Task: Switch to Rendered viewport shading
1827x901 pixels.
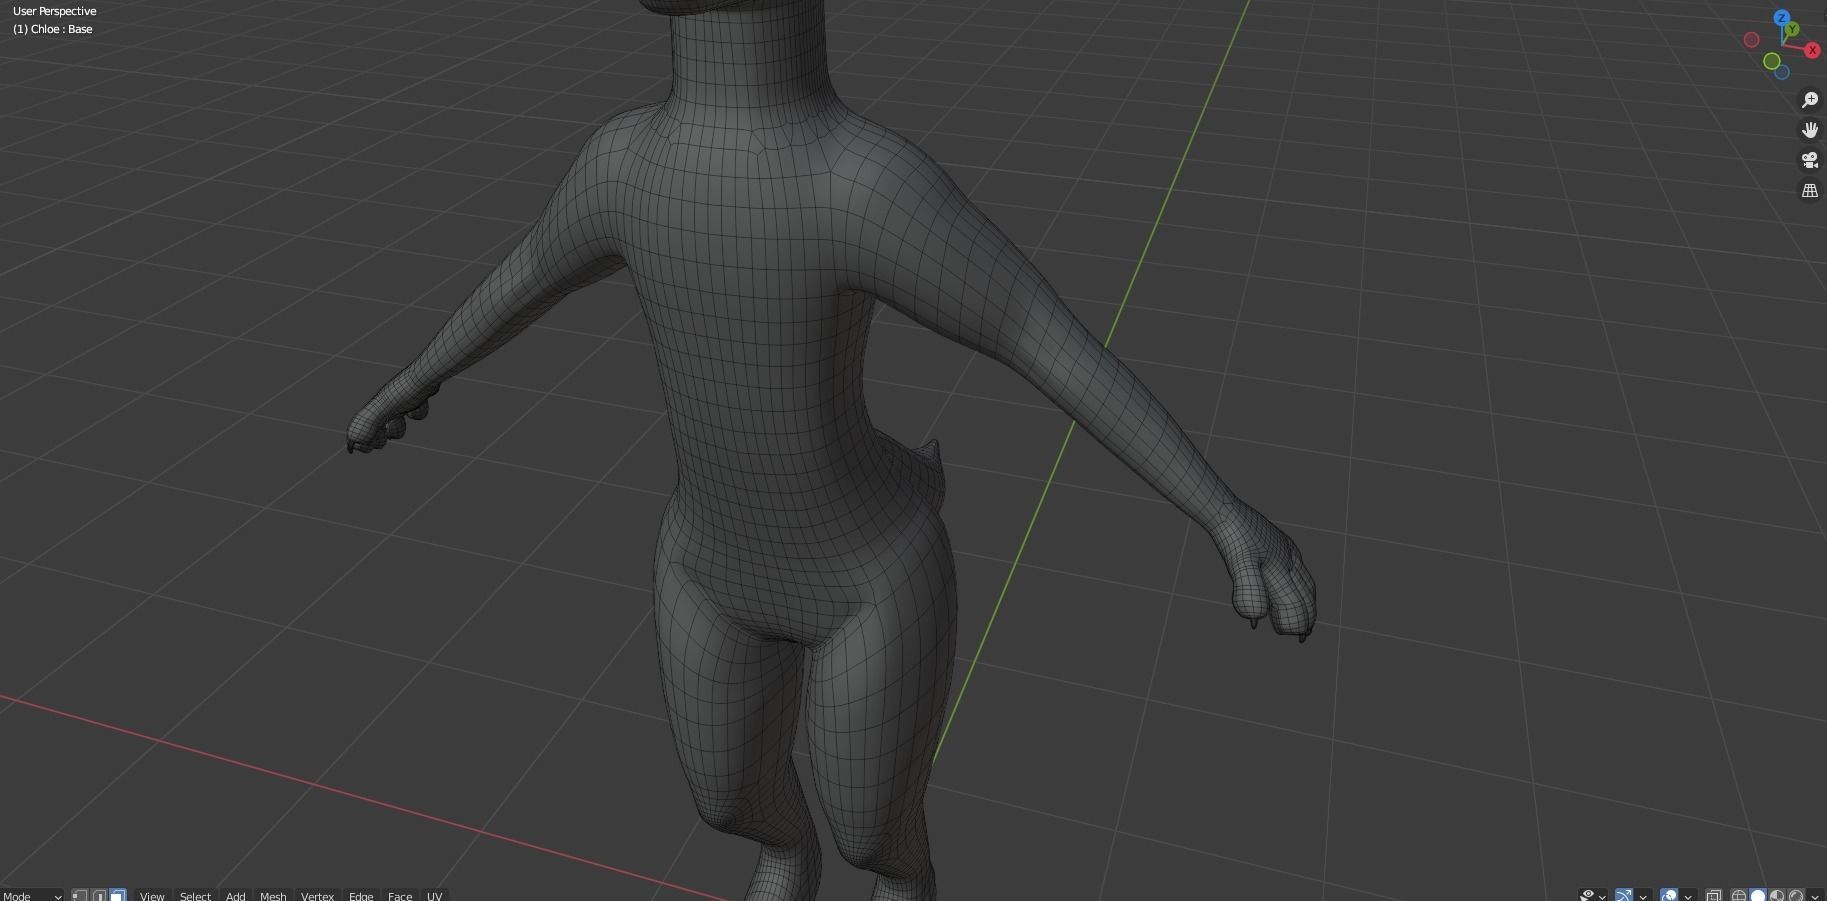Action: pyautogui.click(x=1796, y=895)
